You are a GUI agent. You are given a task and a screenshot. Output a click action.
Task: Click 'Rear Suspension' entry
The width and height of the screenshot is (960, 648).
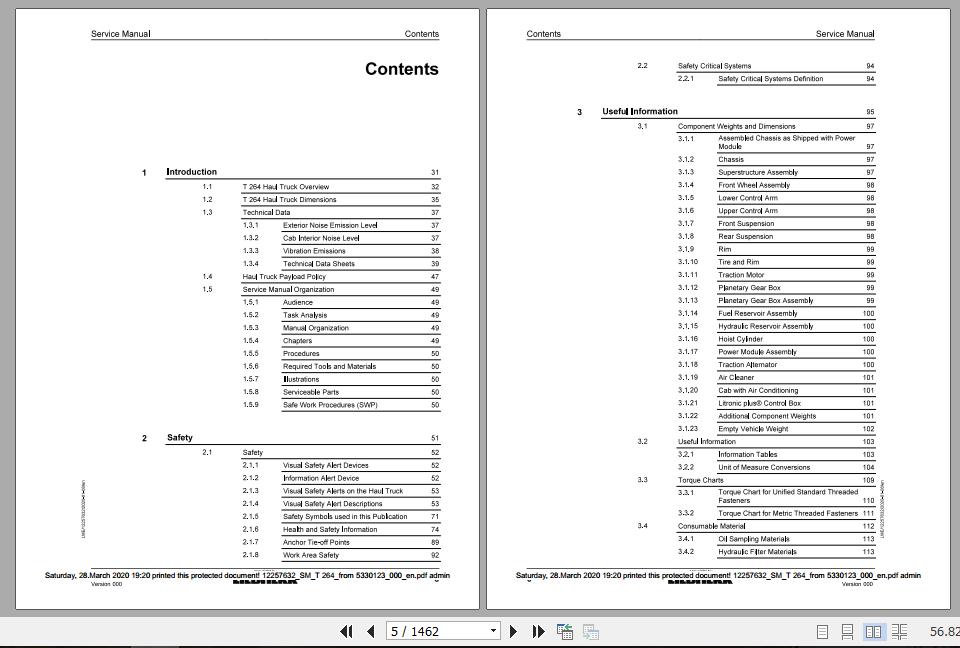[x=746, y=237]
